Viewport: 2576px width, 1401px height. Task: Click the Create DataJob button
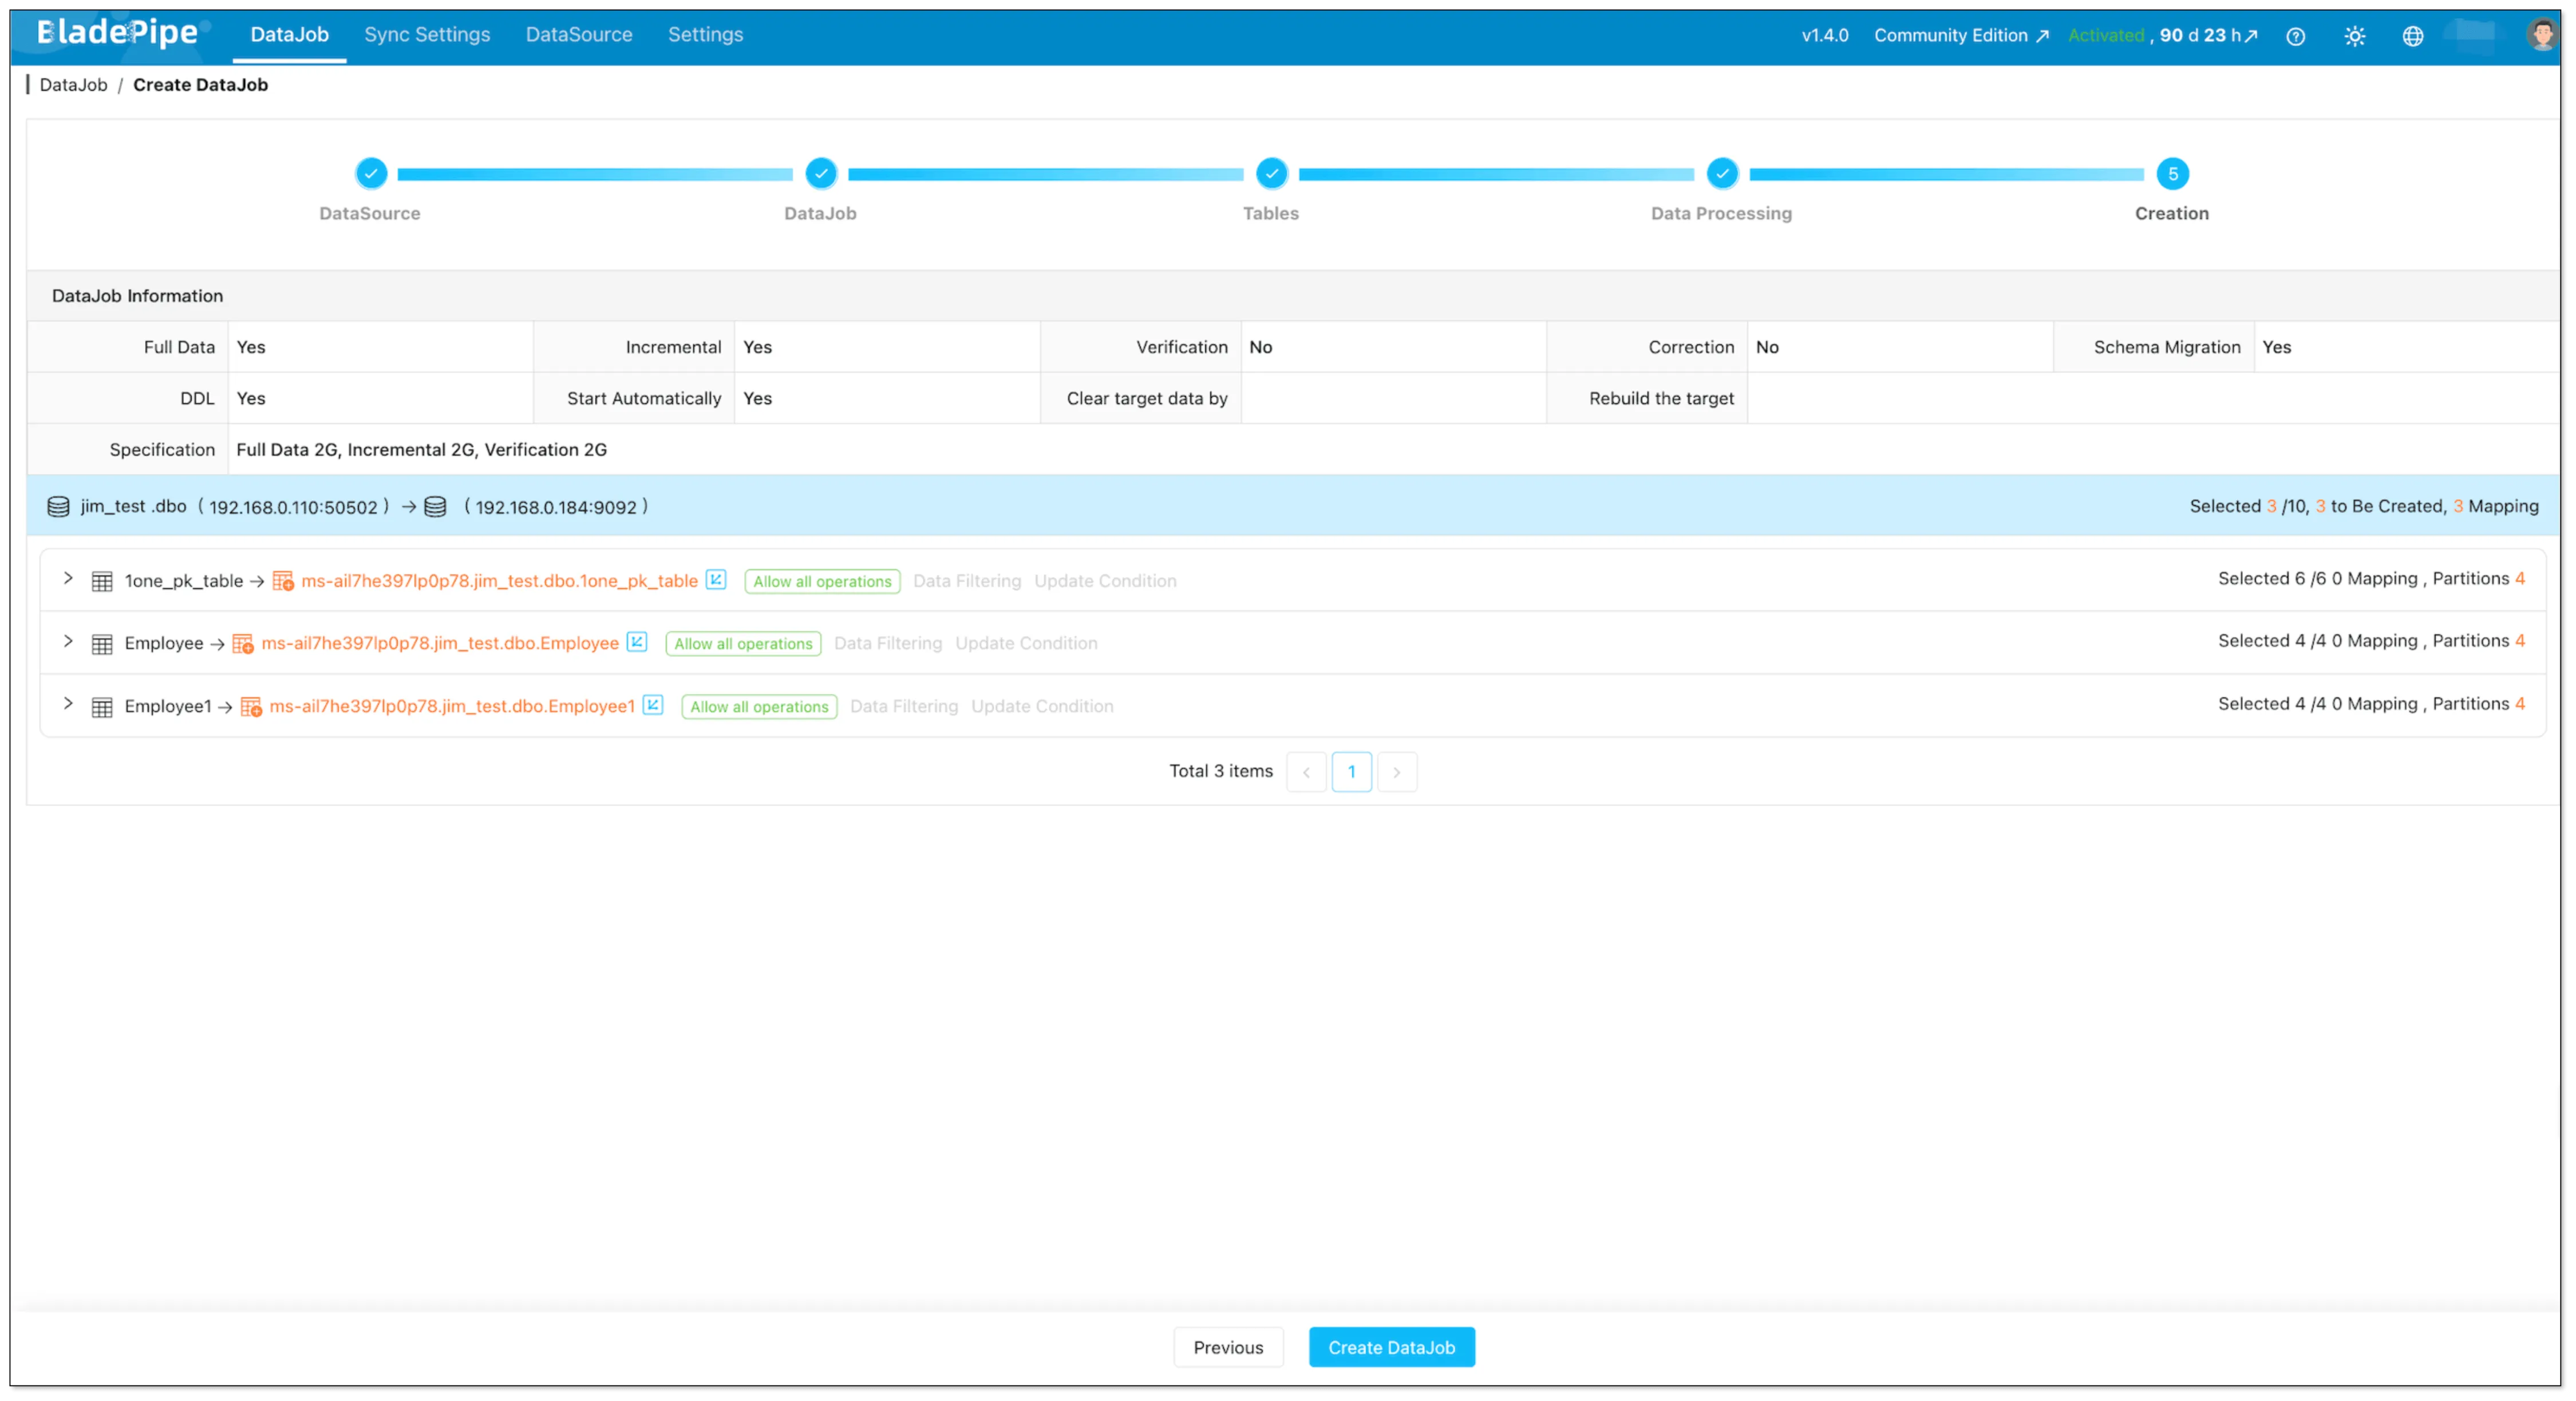[x=1391, y=1347]
